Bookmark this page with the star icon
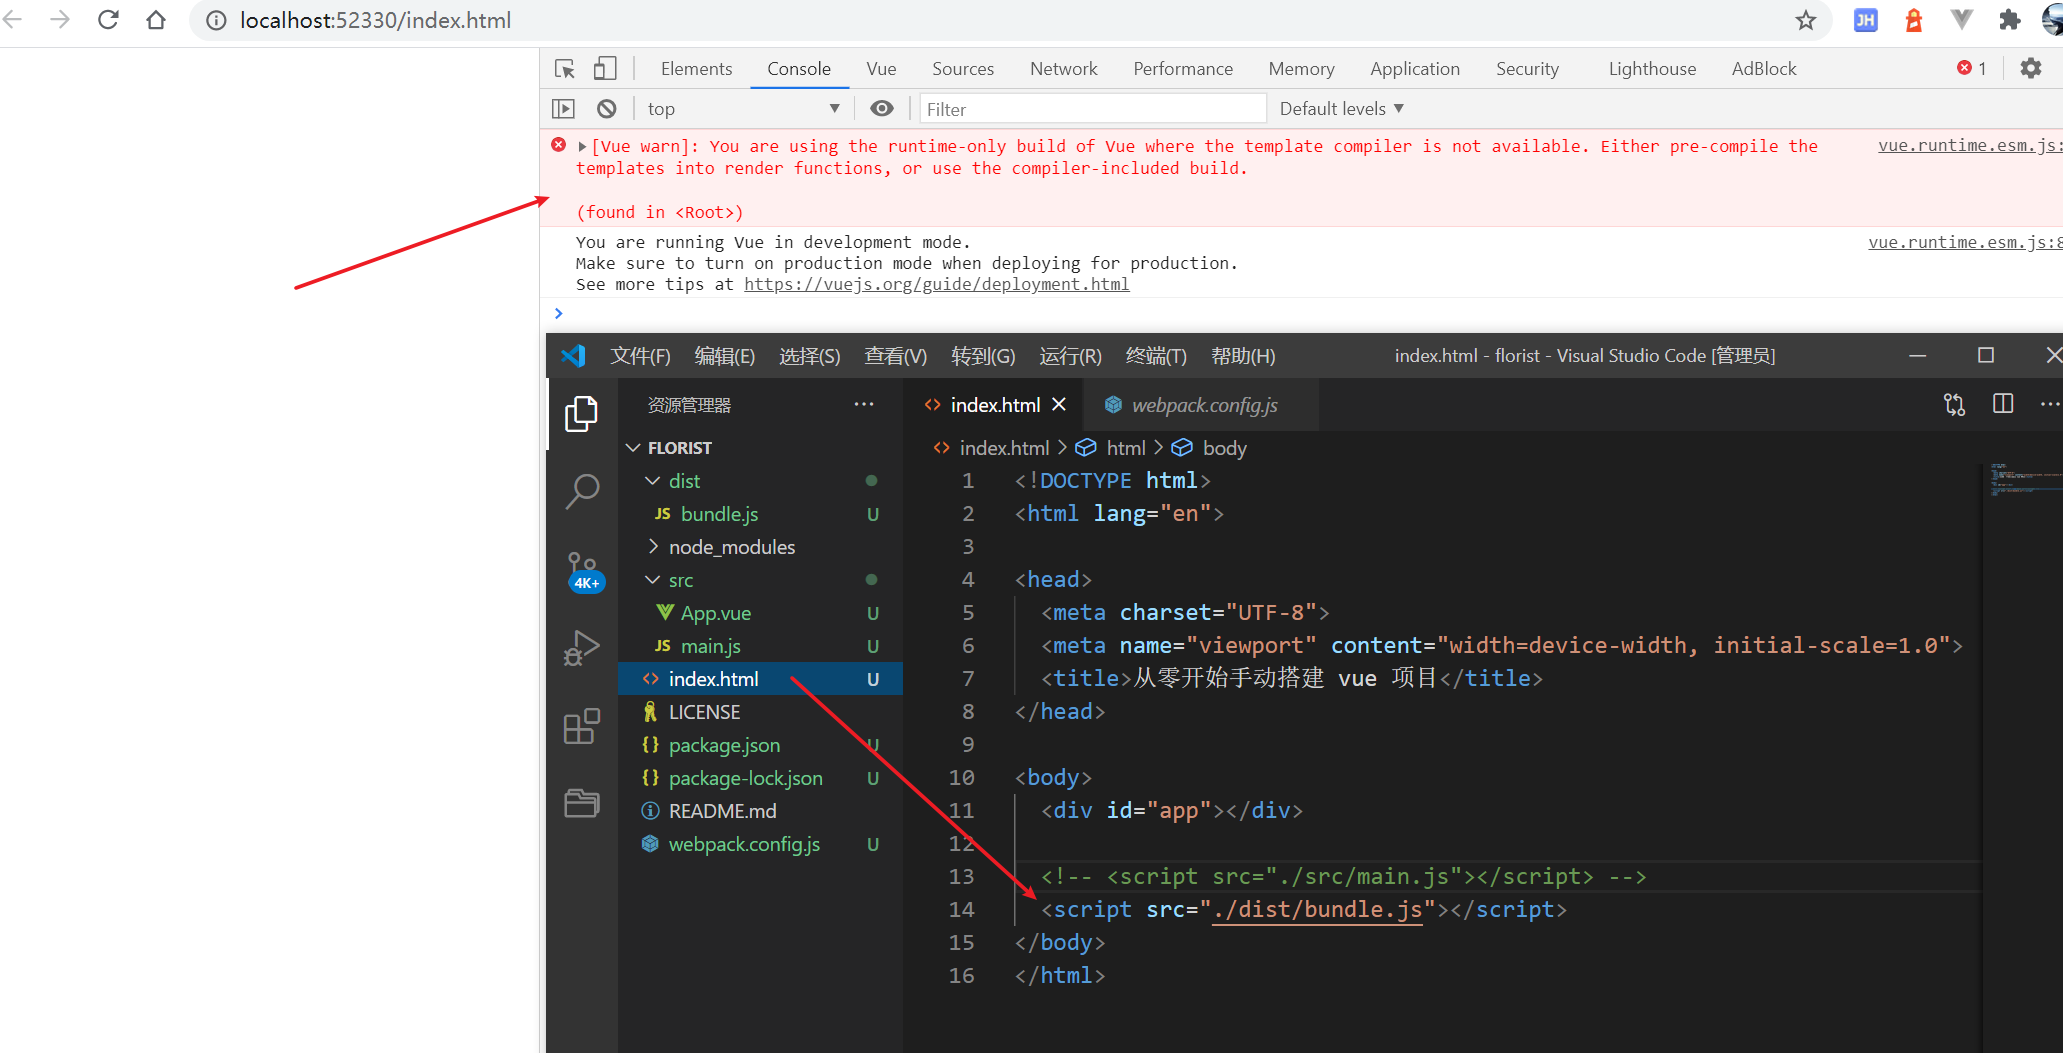Screen dimensions: 2063x1053 tap(1805, 20)
